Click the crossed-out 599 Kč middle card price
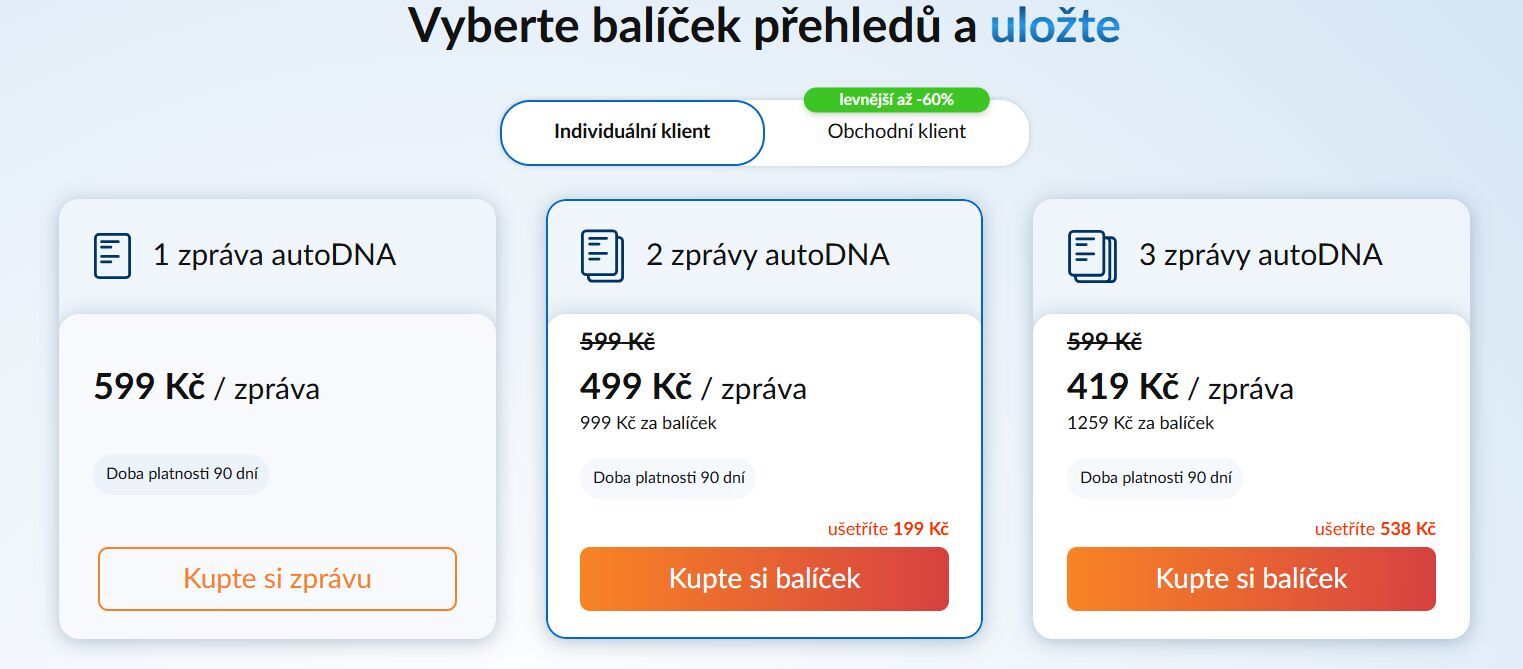The image size is (1523, 669). [616, 341]
